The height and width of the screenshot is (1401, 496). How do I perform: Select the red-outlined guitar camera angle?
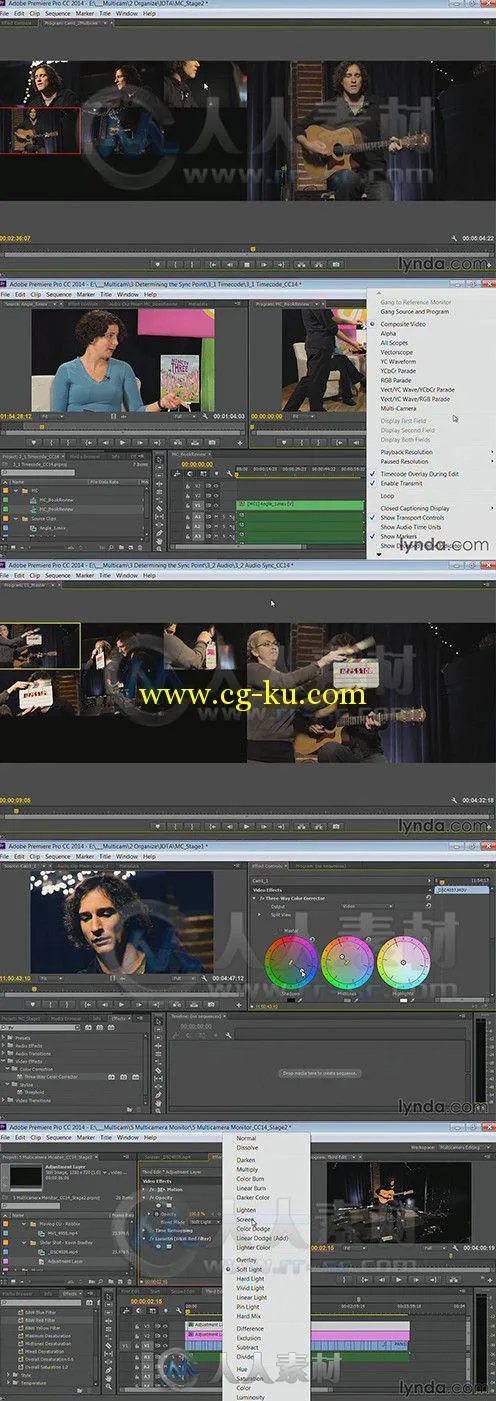[40, 129]
